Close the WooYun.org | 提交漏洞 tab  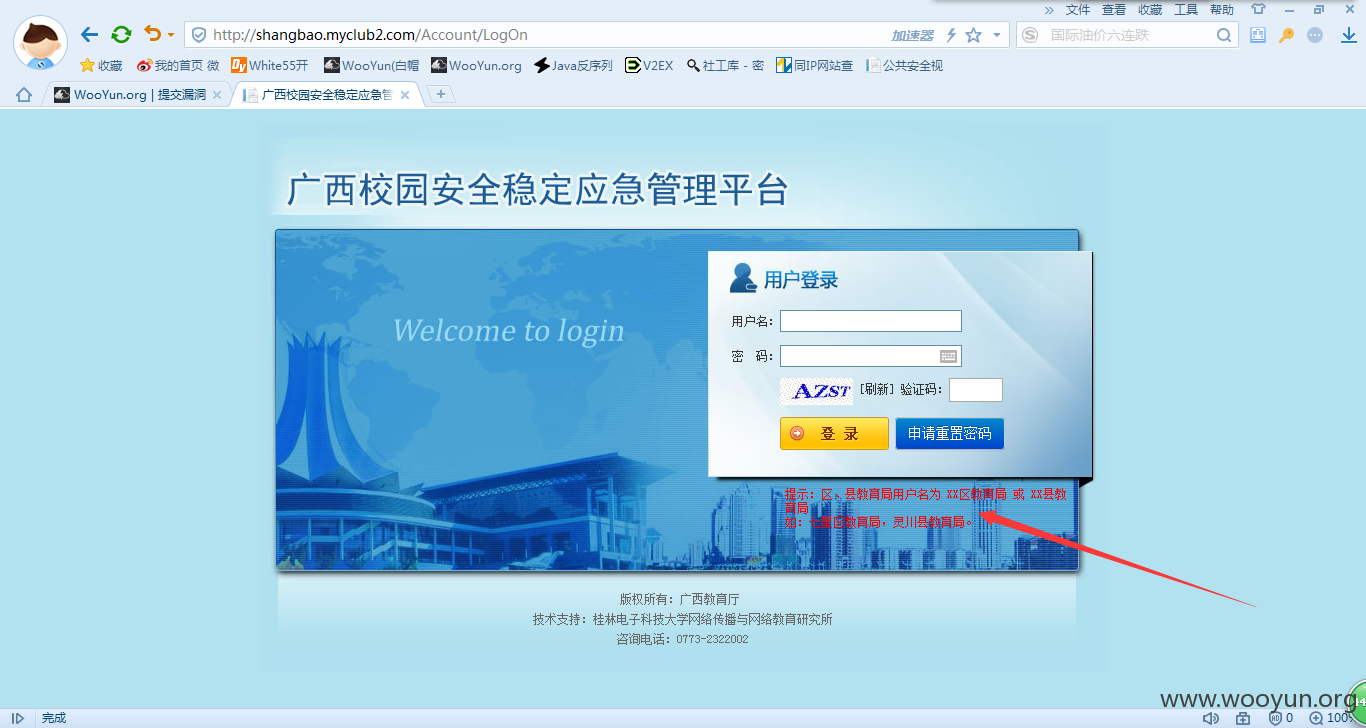pos(217,95)
